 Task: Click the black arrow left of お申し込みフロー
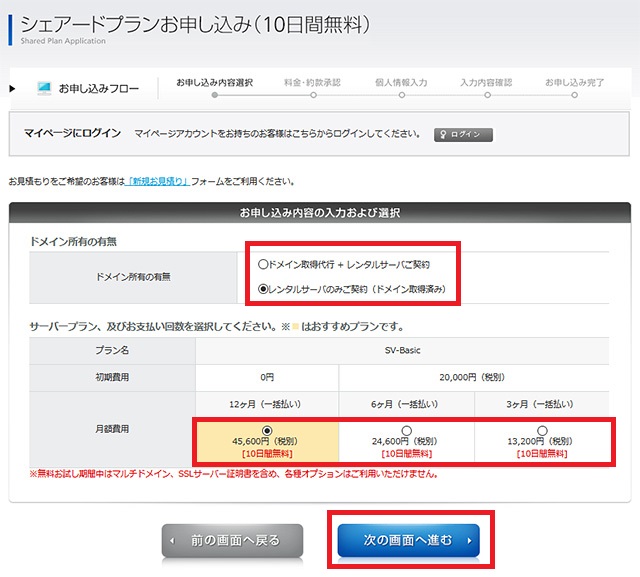click(12, 88)
